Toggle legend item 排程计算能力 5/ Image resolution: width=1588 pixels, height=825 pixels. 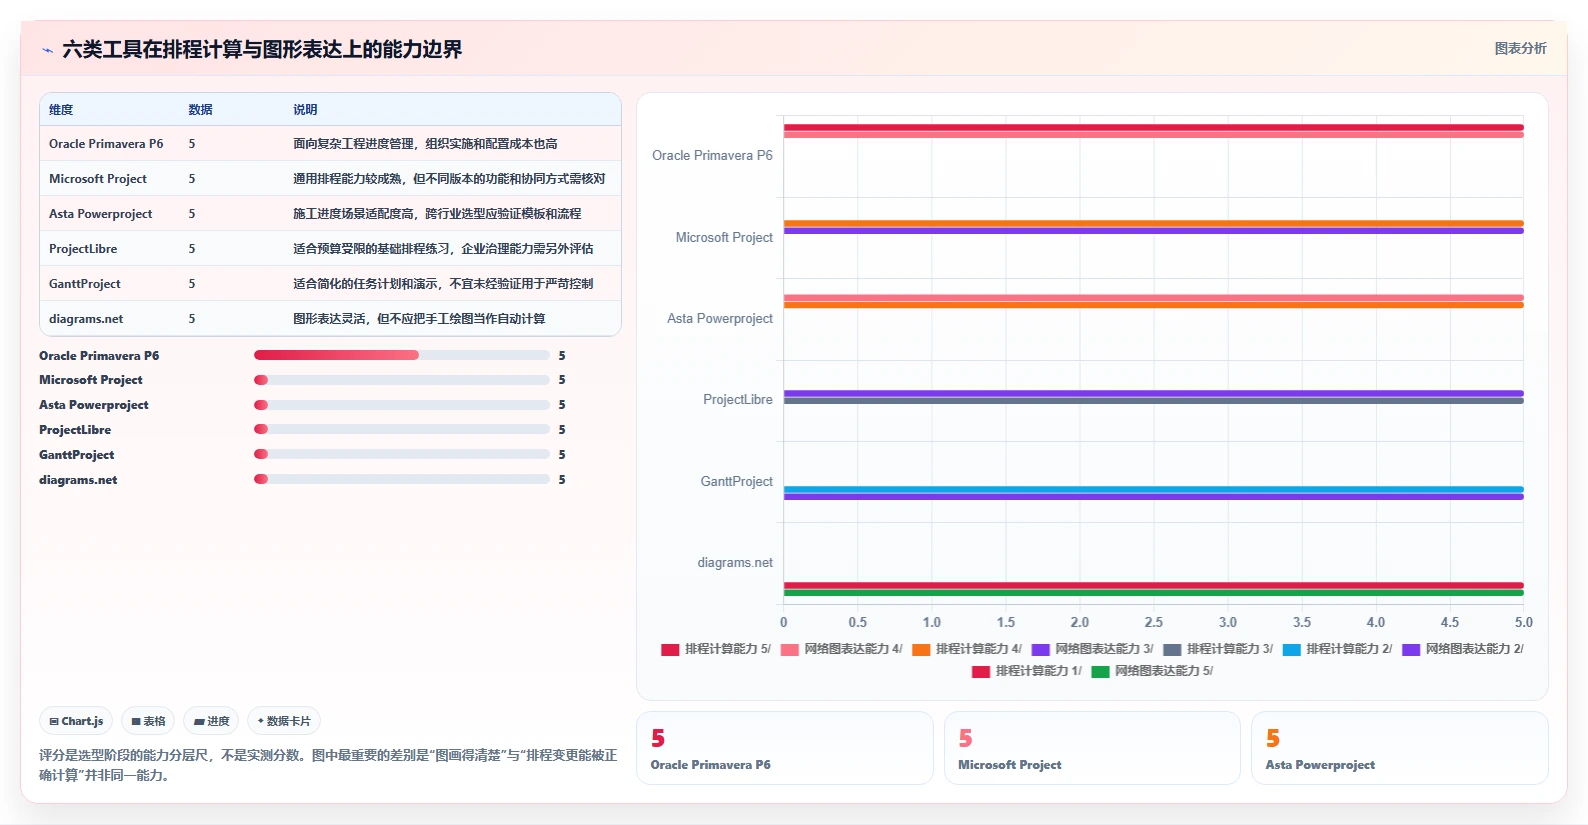pyautogui.click(x=716, y=649)
